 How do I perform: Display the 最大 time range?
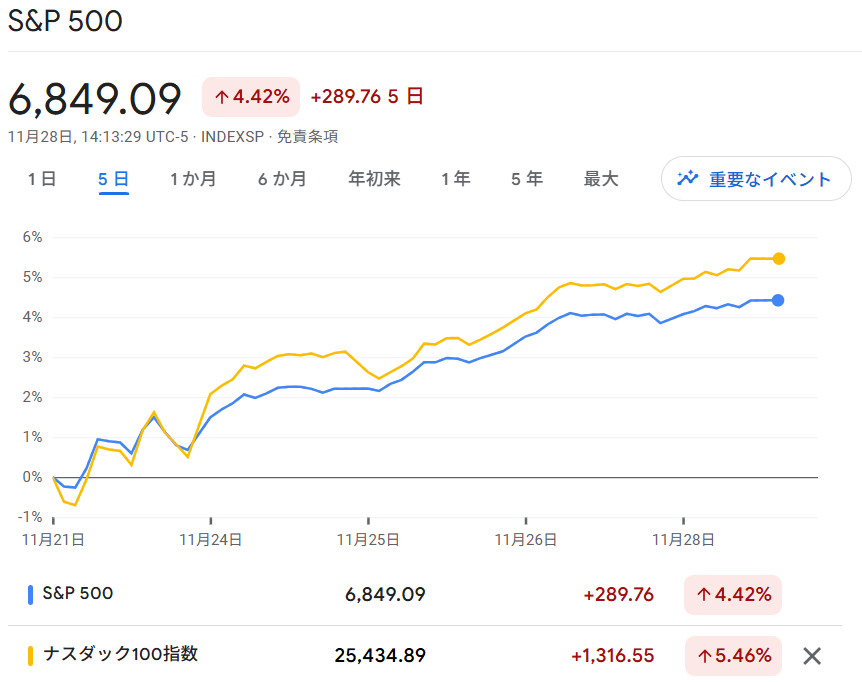(601, 178)
